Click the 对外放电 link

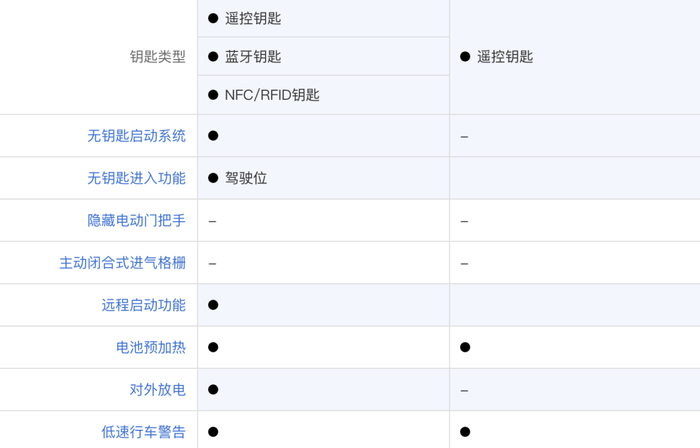click(x=157, y=390)
